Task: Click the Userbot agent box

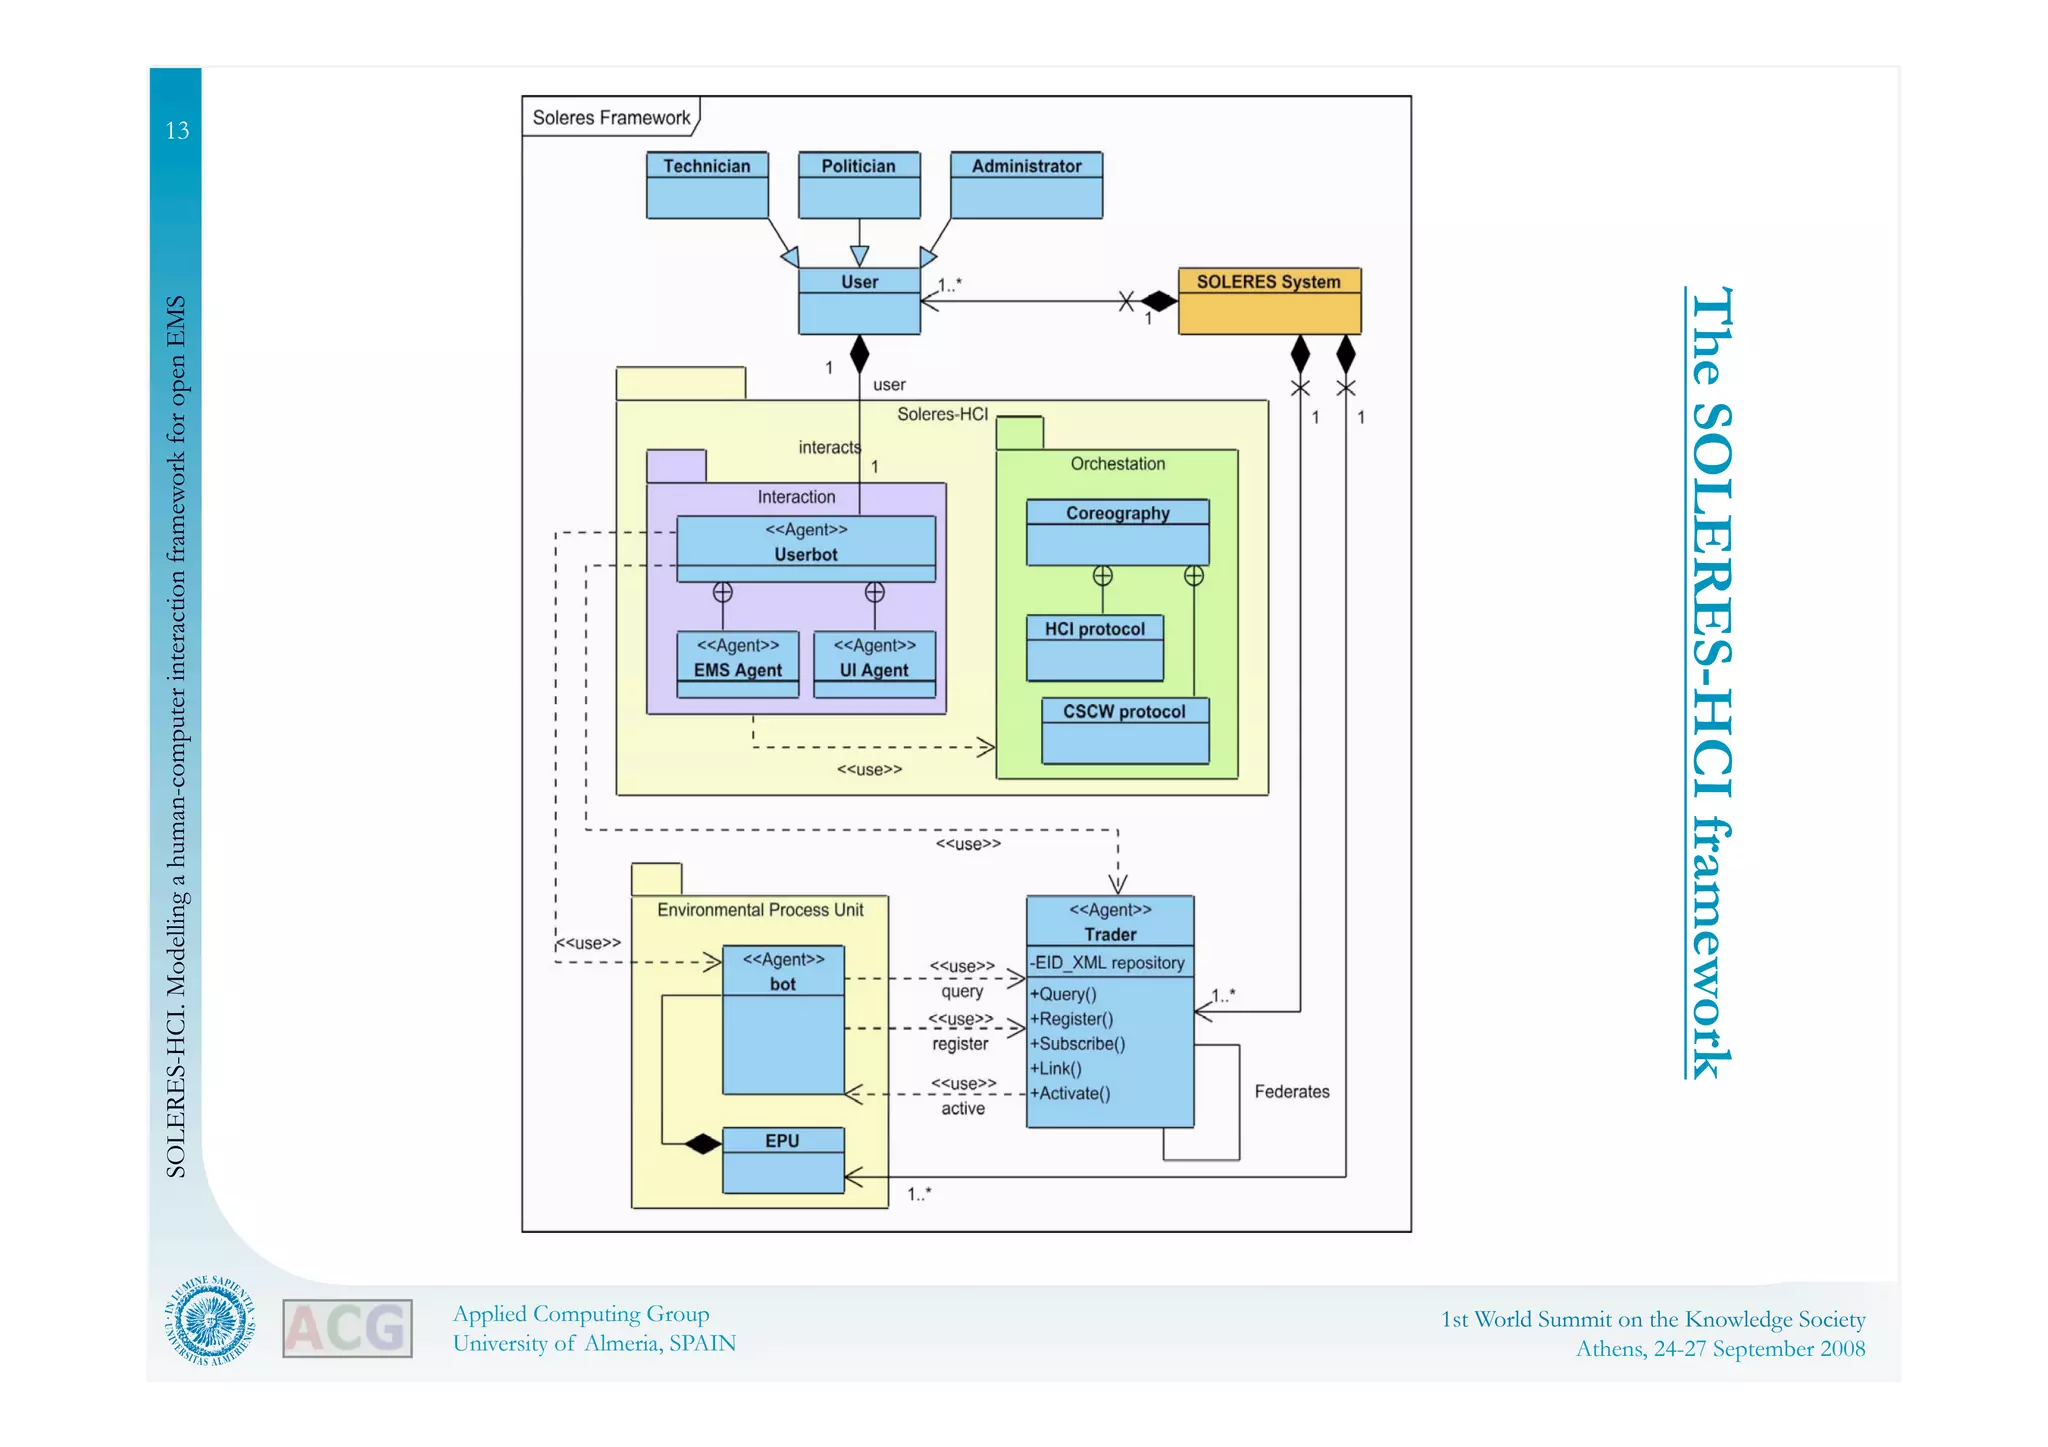Action: [x=805, y=548]
